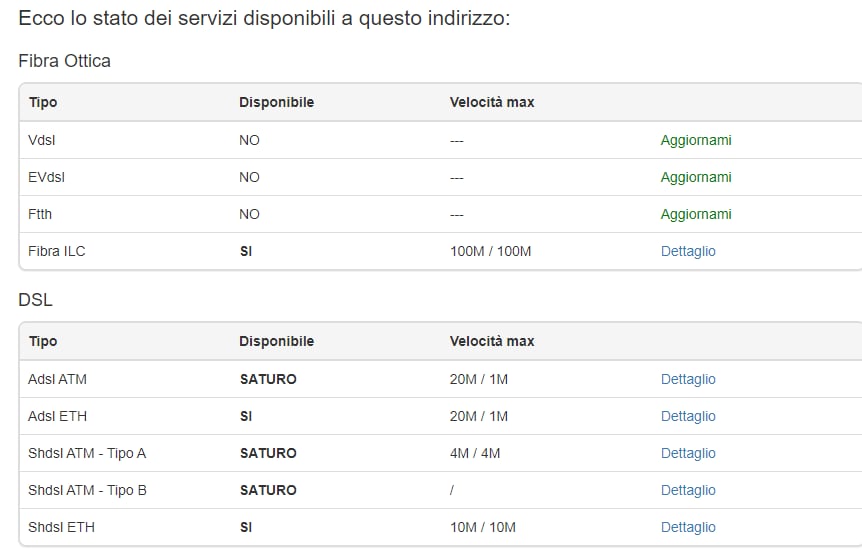Viewport: 862px width, 556px height.
Task: Open Dettaglio for Shdsl ATM - Tipo B
Action: [688, 490]
